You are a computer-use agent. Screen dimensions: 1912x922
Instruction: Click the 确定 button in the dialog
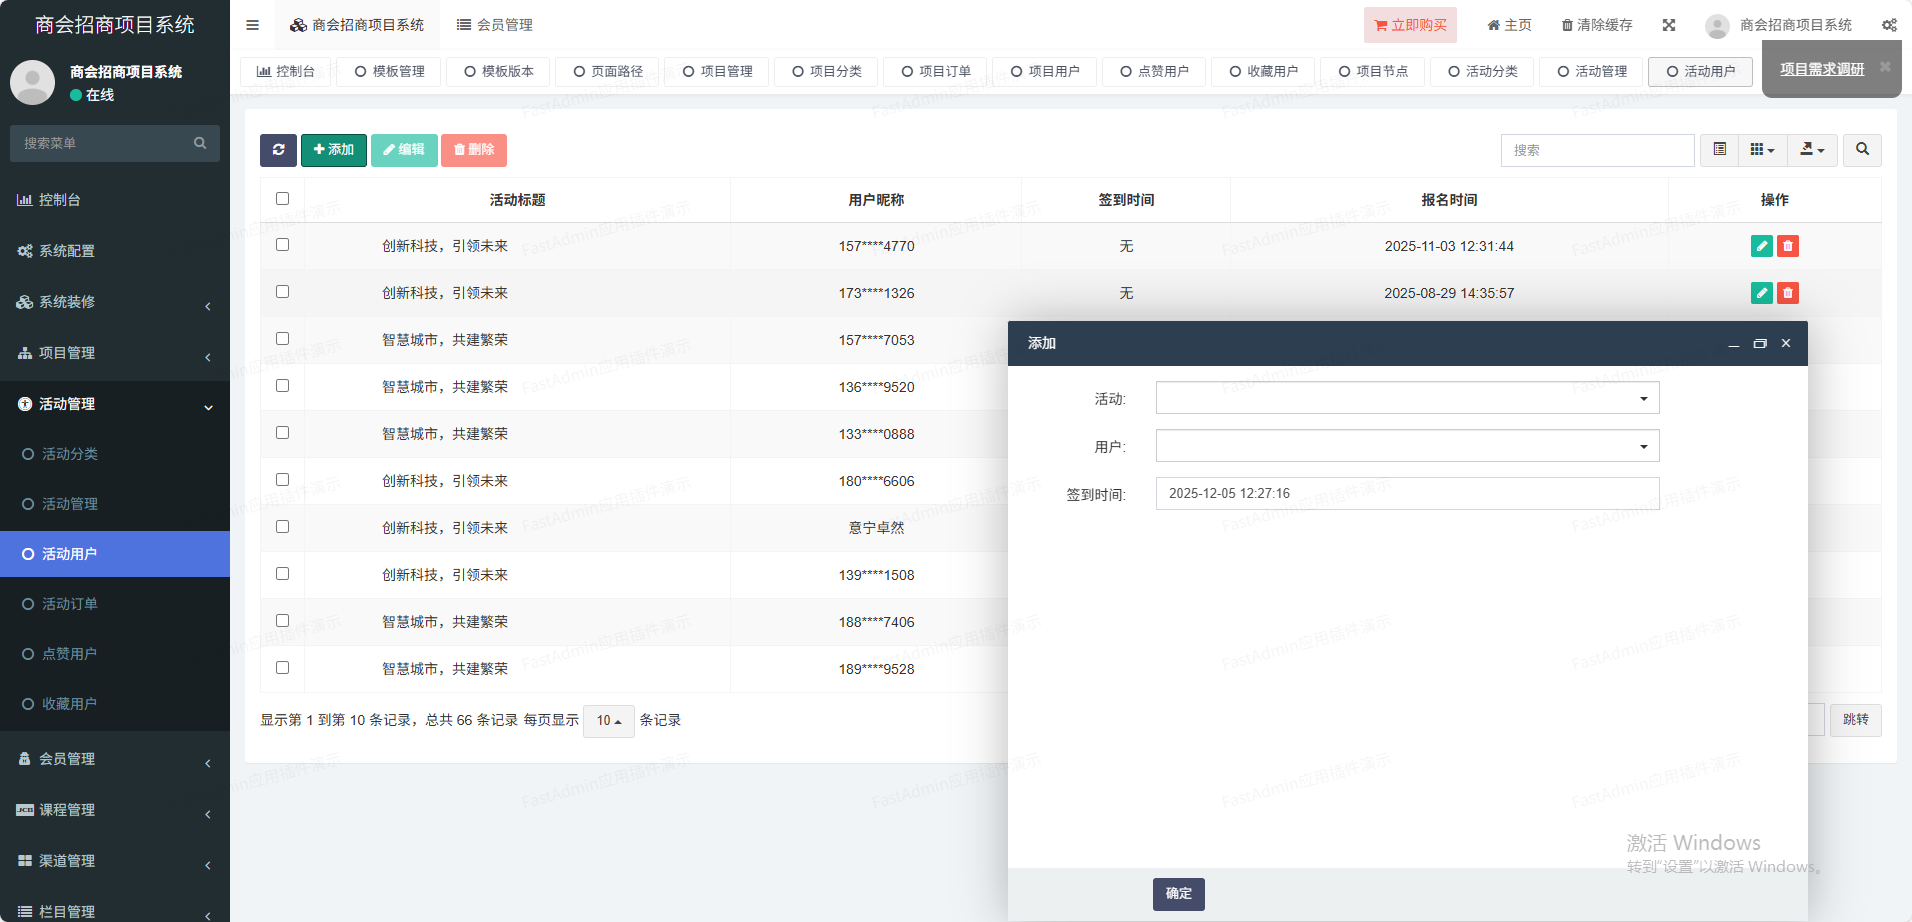pyautogui.click(x=1178, y=894)
